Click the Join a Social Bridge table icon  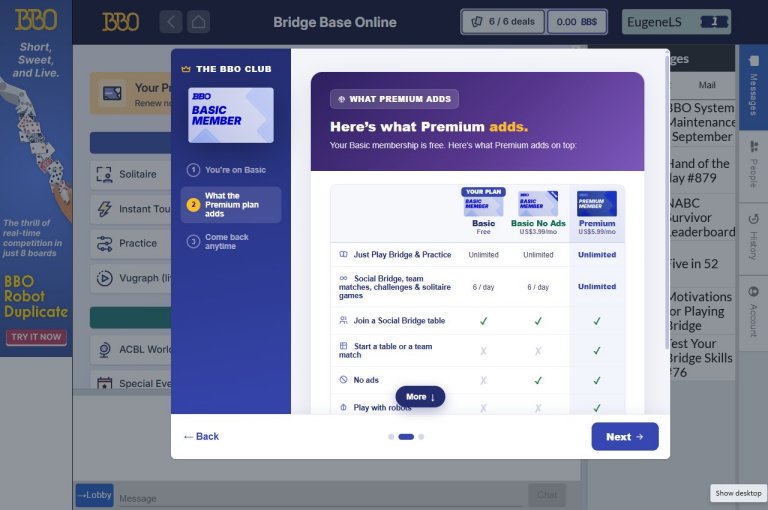tap(343, 320)
